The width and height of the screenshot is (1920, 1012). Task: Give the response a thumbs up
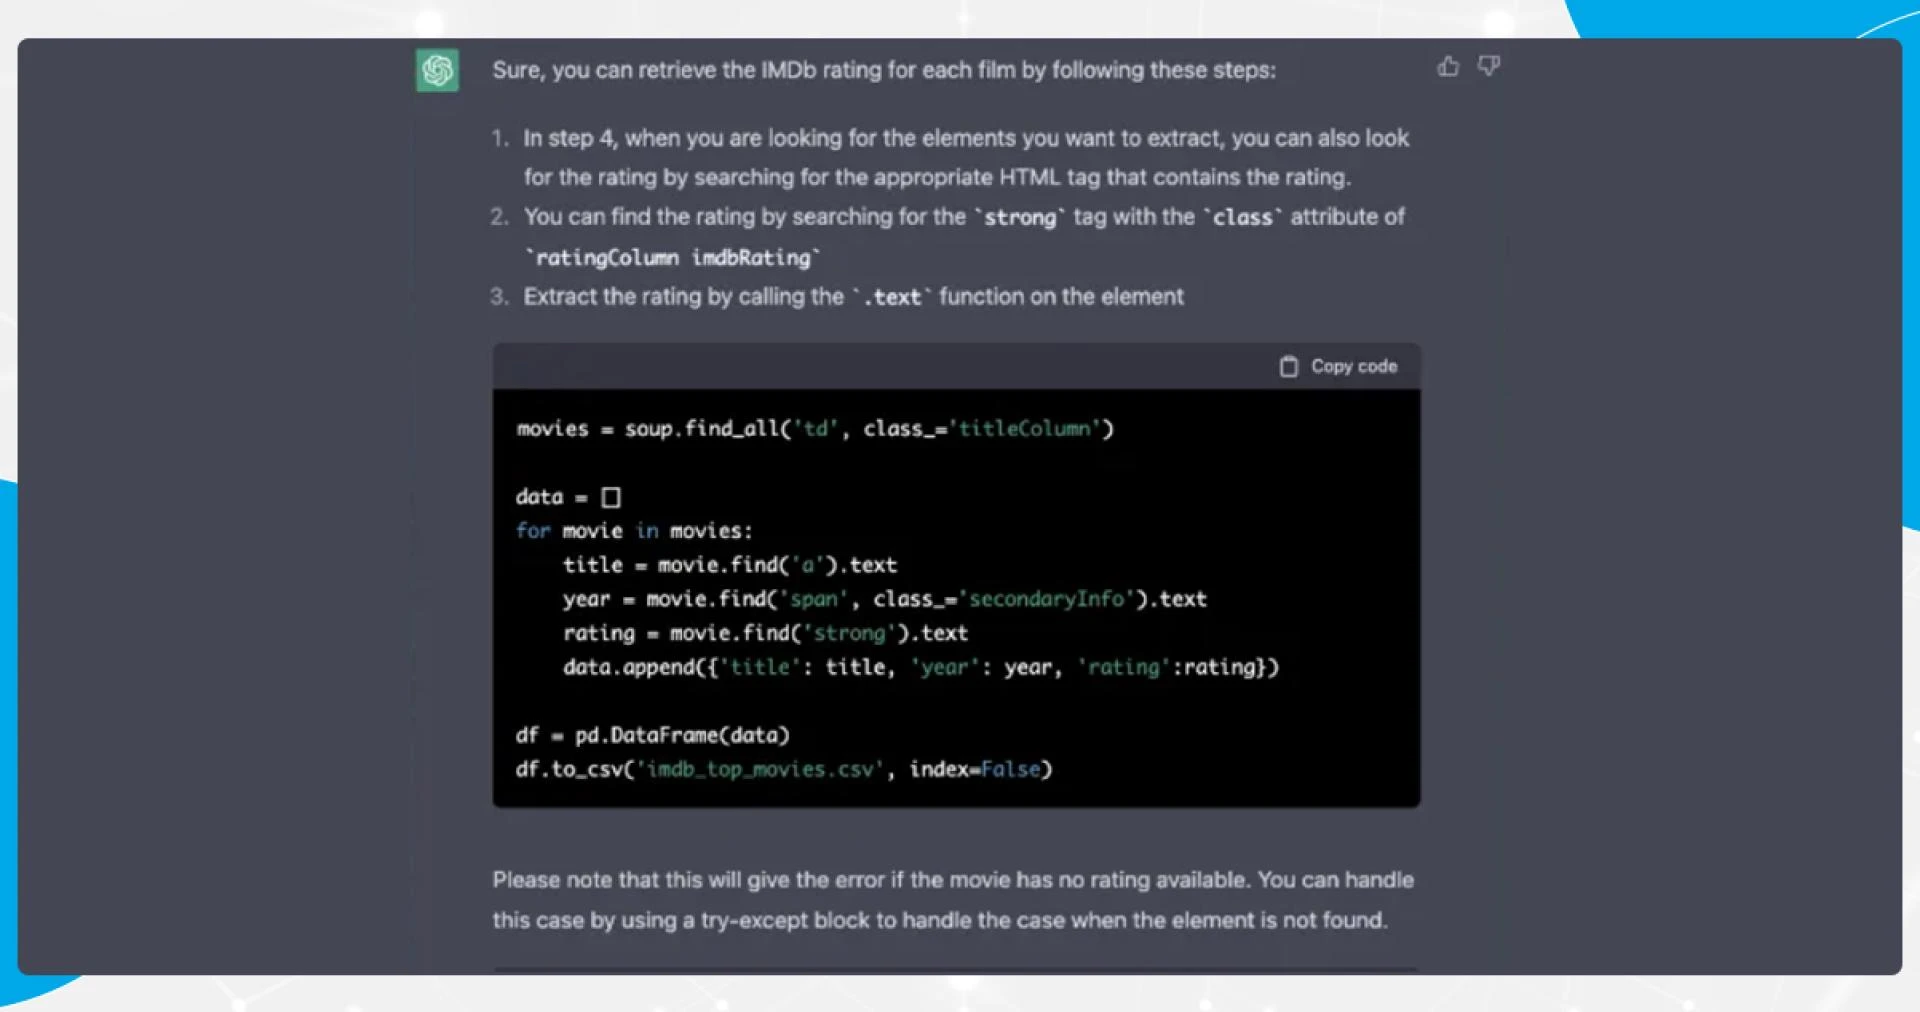coord(1448,67)
